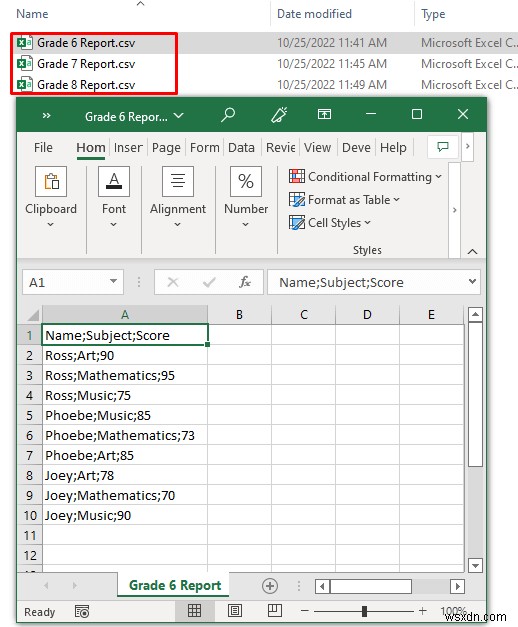Image resolution: width=518 pixels, height=627 pixels.
Task: Switch to the Formulas tab
Action: point(204,148)
